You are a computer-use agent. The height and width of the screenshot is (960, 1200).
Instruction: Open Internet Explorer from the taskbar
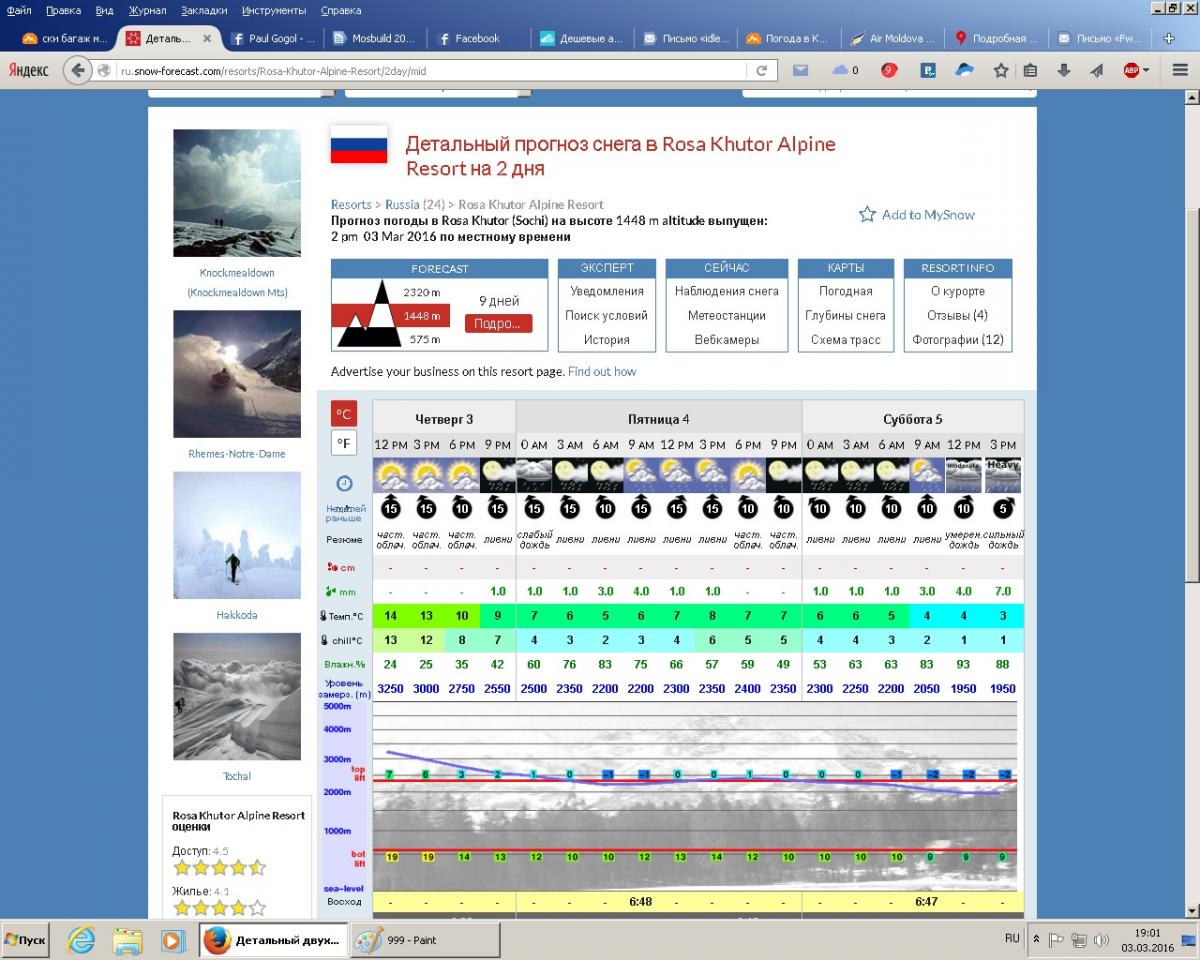[80, 940]
